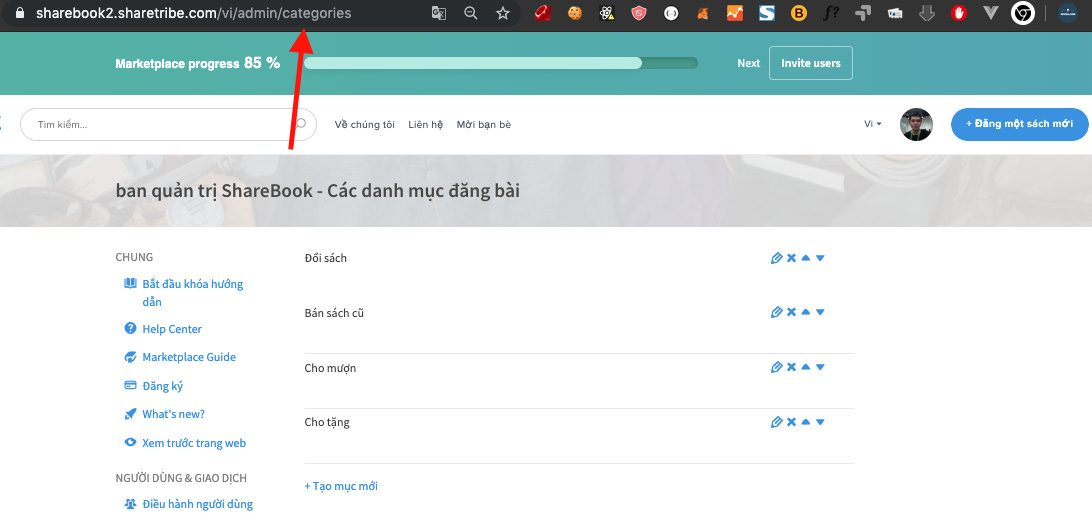Click Đăng một sách mới button

(x=1020, y=125)
